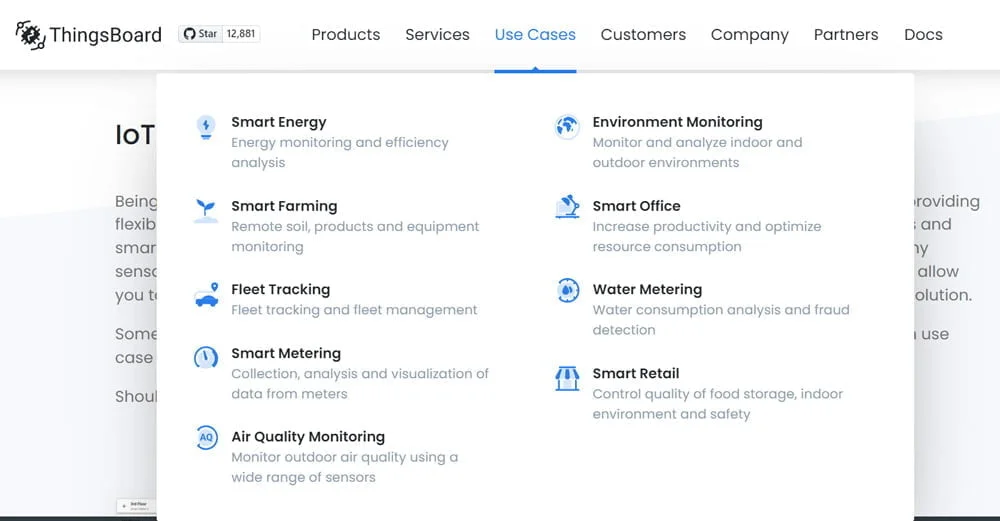
Task: Open the Smart Metering use case
Action: [286, 353]
